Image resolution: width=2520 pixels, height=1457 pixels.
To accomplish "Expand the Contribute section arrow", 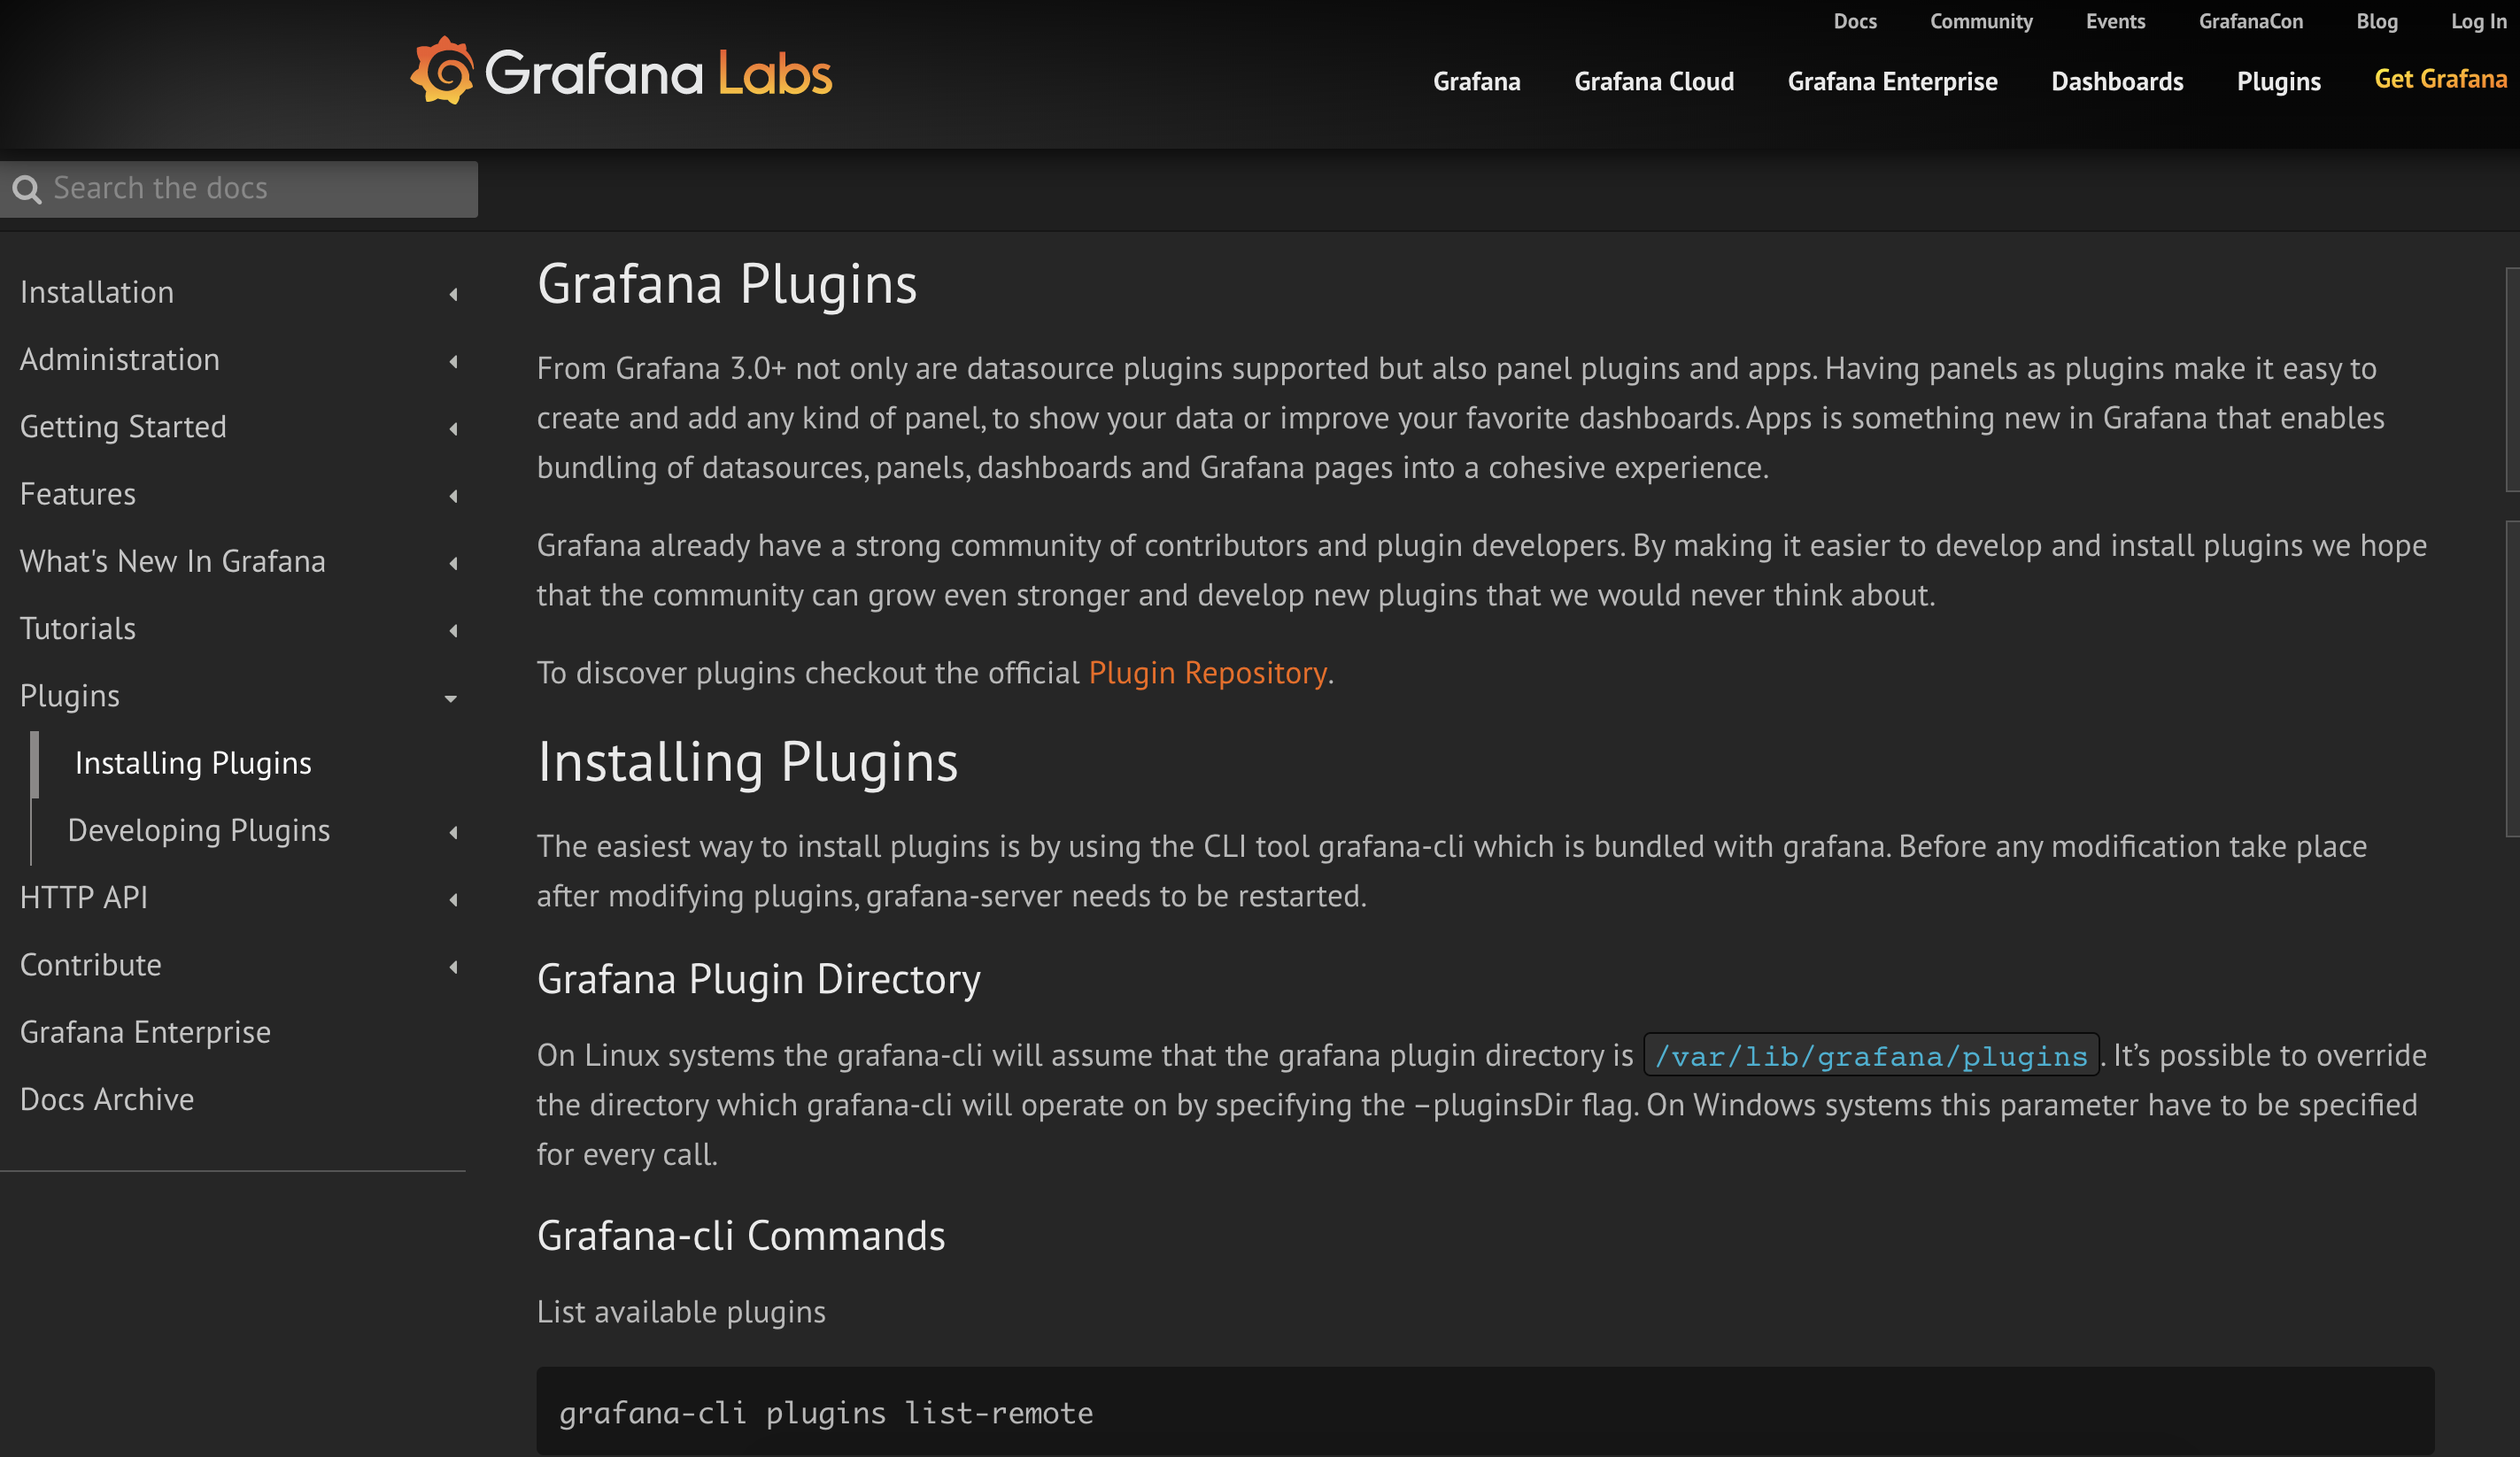I will (x=453, y=966).
